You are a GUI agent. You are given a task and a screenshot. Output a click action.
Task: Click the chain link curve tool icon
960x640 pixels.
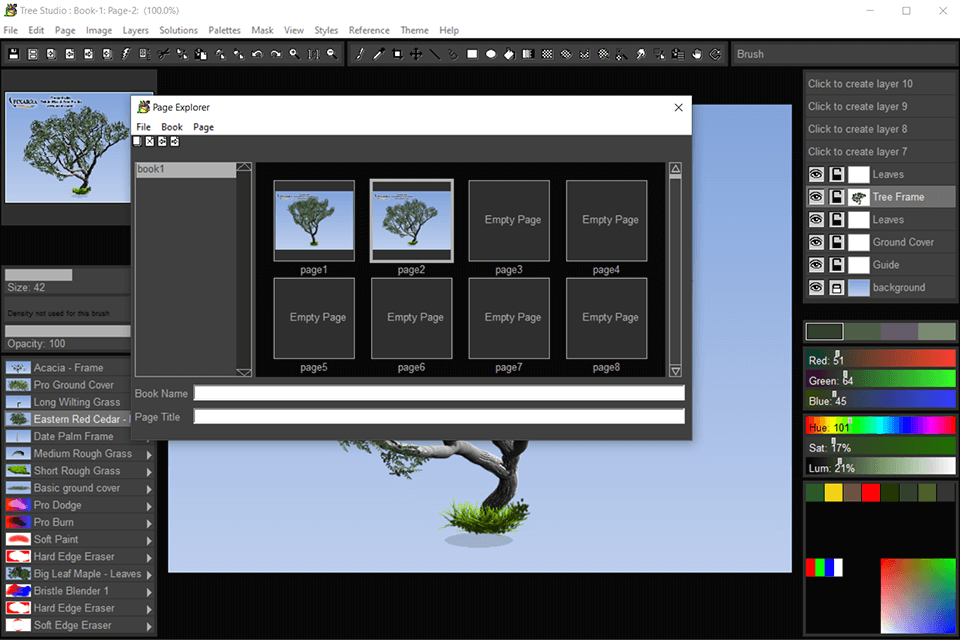453,54
